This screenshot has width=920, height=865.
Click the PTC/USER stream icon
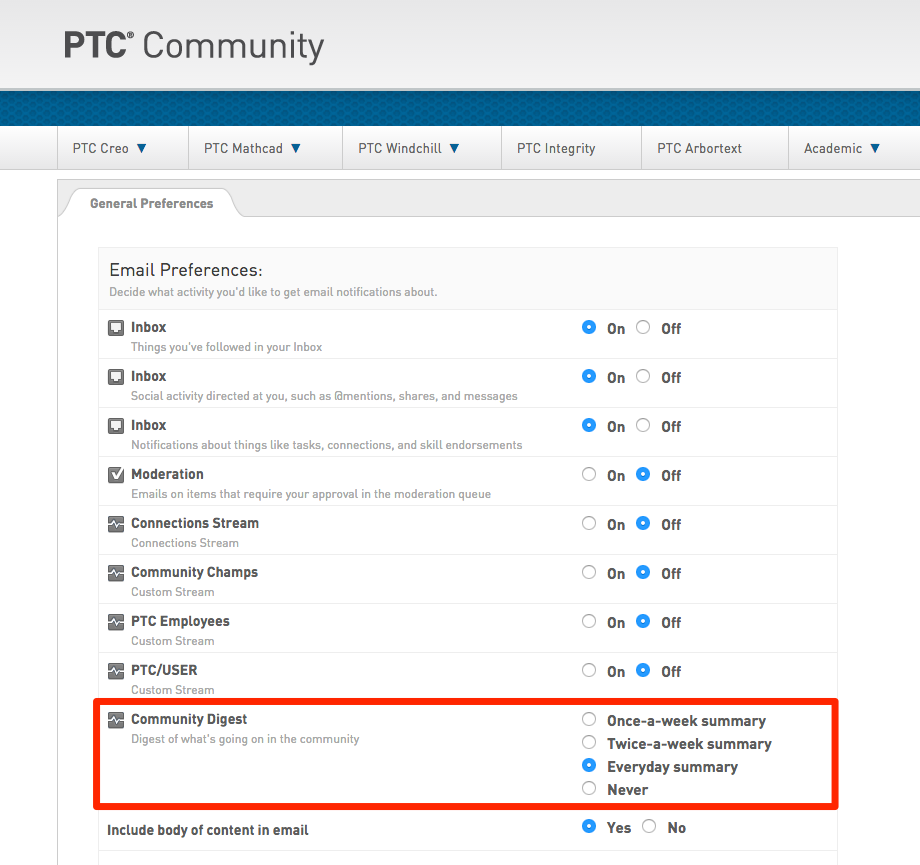tap(116, 670)
